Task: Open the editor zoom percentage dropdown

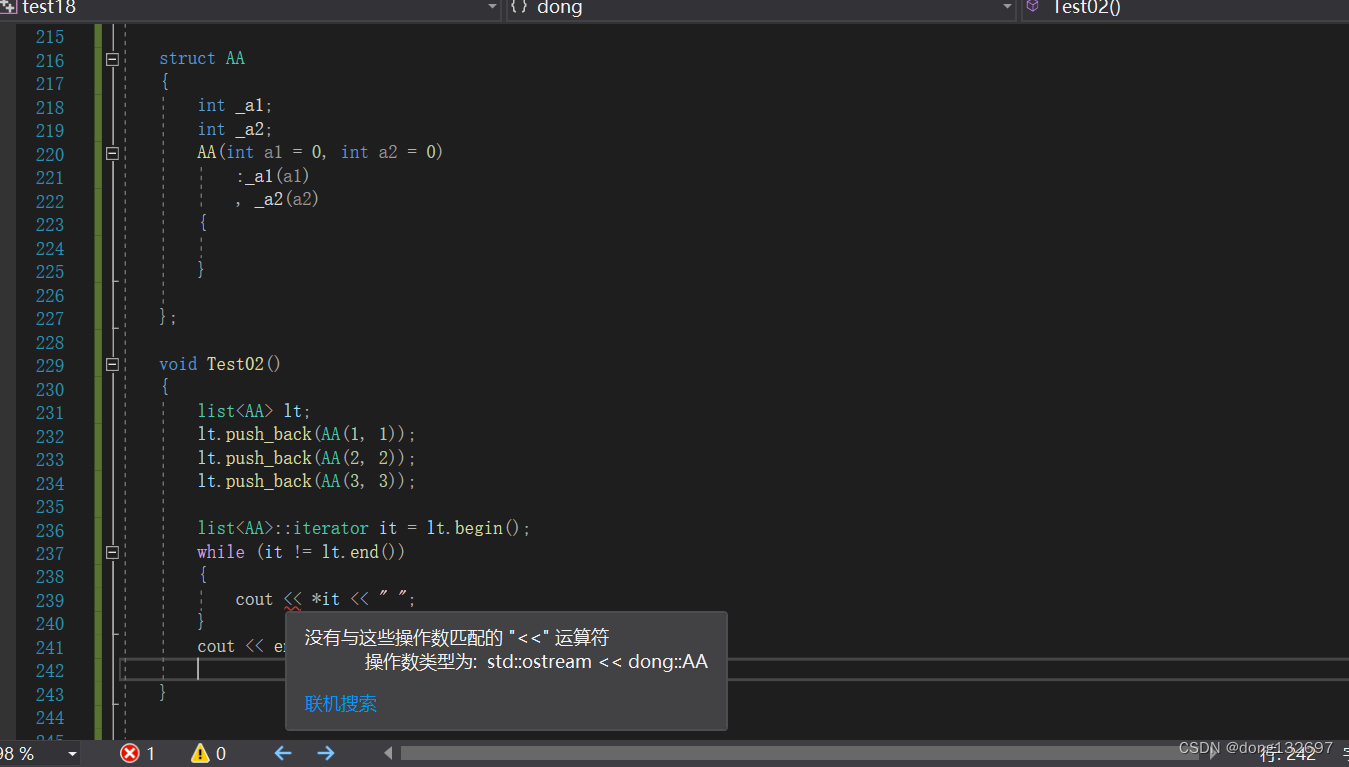Action: pos(72,753)
